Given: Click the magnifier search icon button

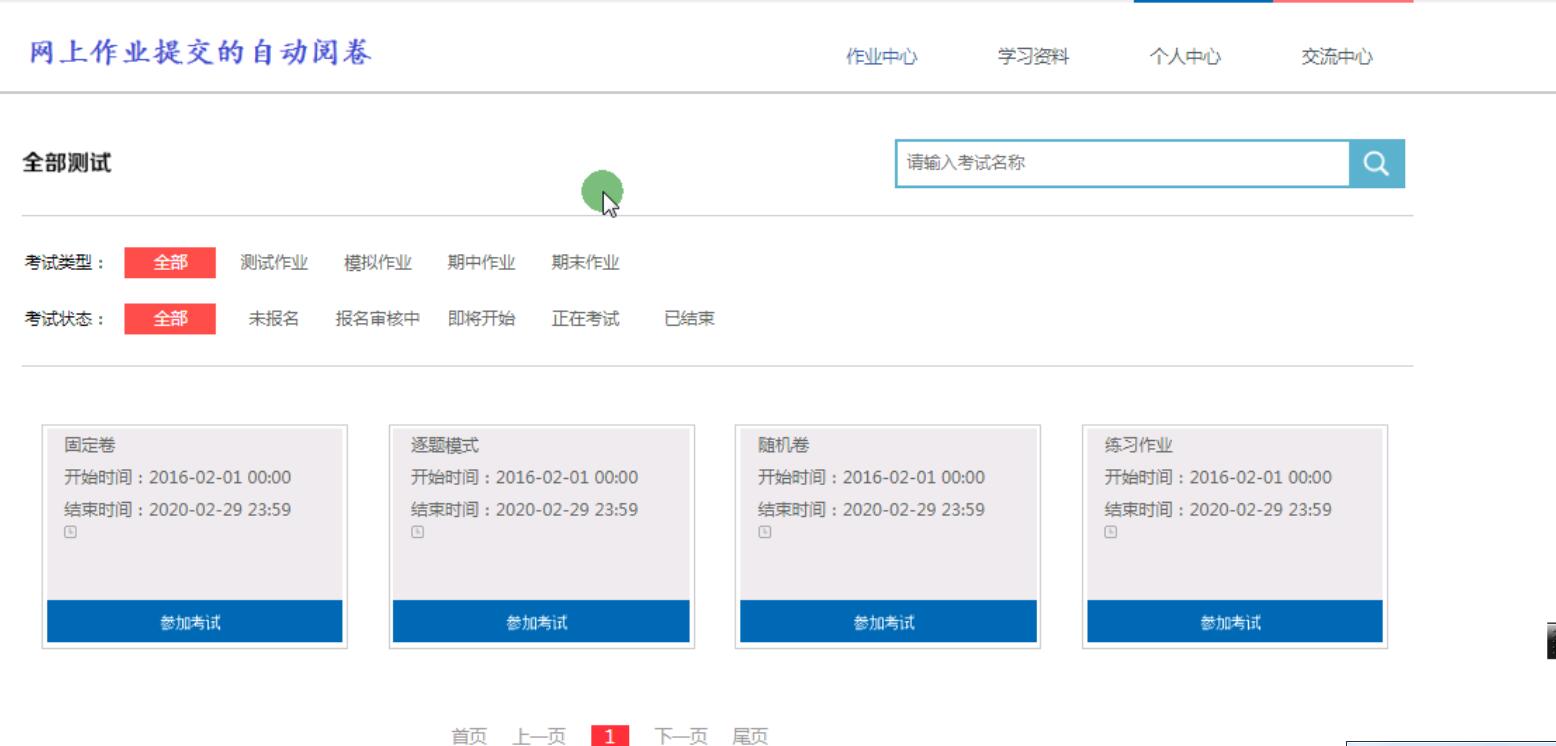Looking at the screenshot, I should [x=1376, y=164].
